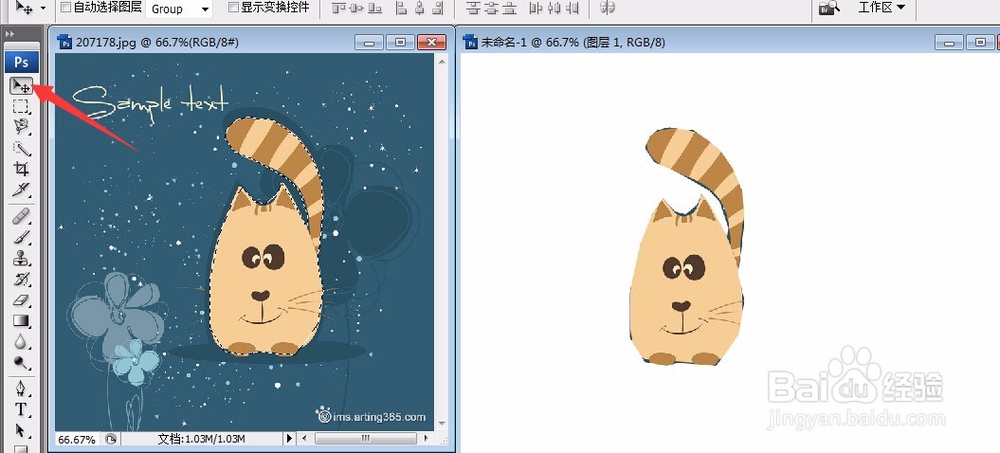This screenshot has height=453, width=1000.
Task: Enable the 显示变换控件 checkbox
Action: tap(233, 8)
